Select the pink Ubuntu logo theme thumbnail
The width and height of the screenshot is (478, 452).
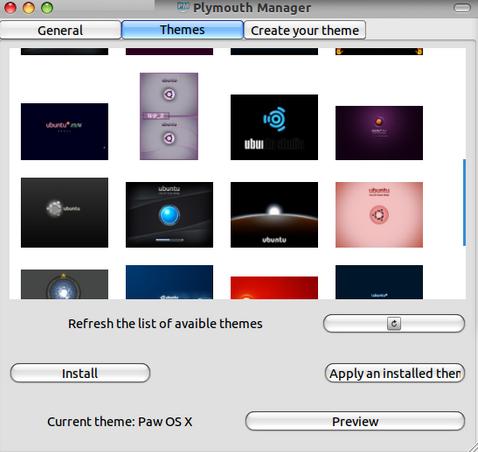379,215
